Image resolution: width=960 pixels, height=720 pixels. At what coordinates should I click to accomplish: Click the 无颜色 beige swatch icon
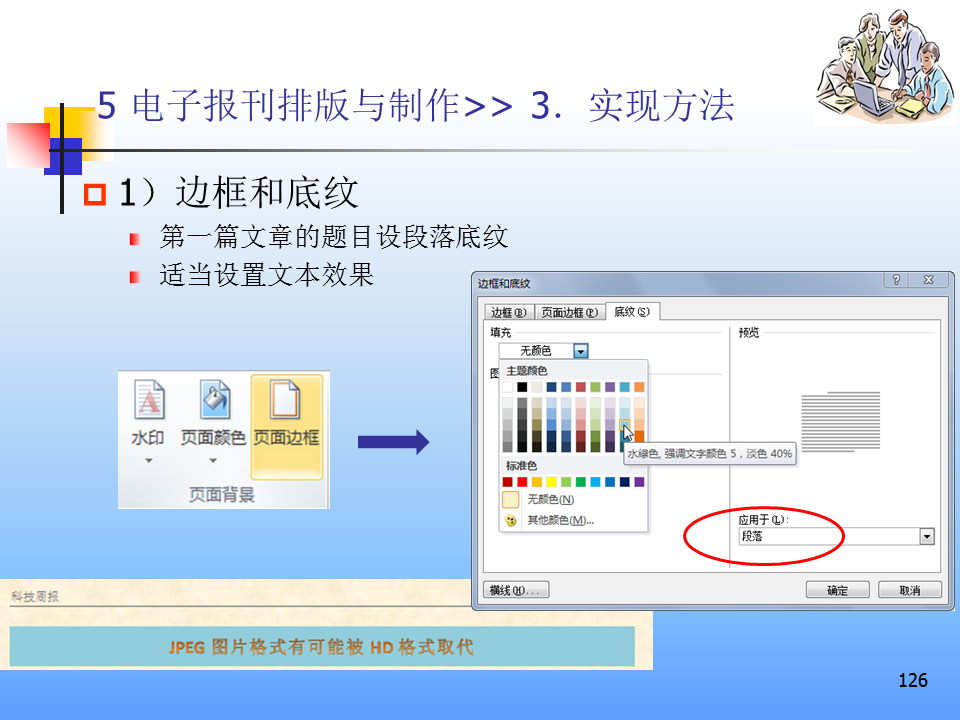pos(511,500)
